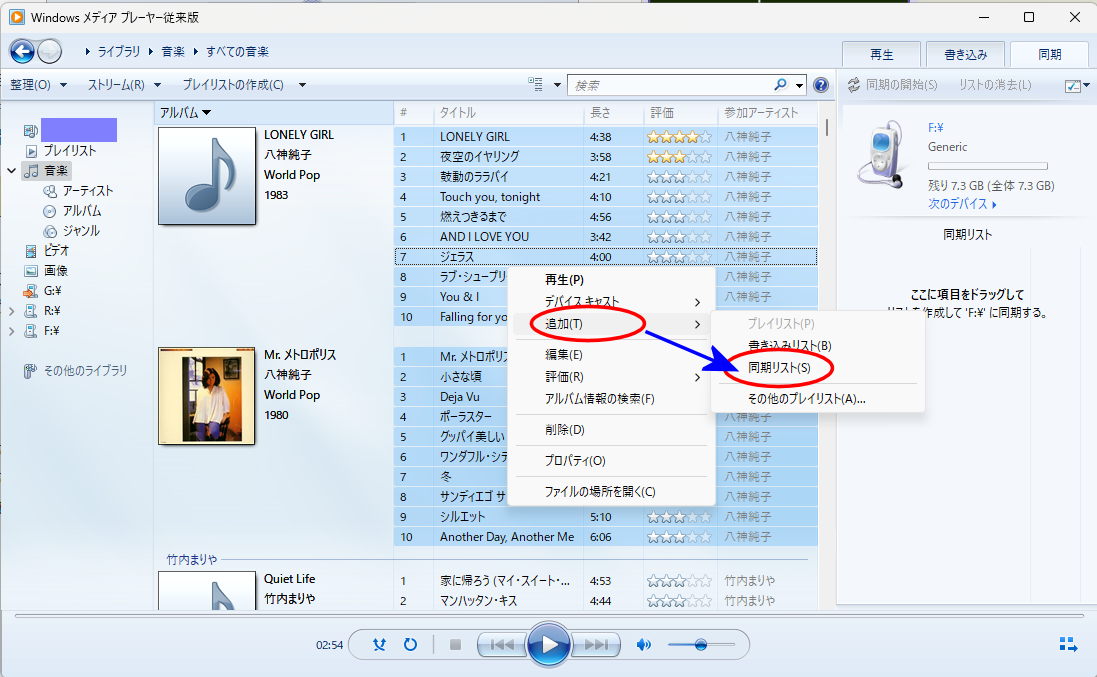Open the 整理(O) dropdown menu
The height and width of the screenshot is (677, 1097).
(38, 85)
